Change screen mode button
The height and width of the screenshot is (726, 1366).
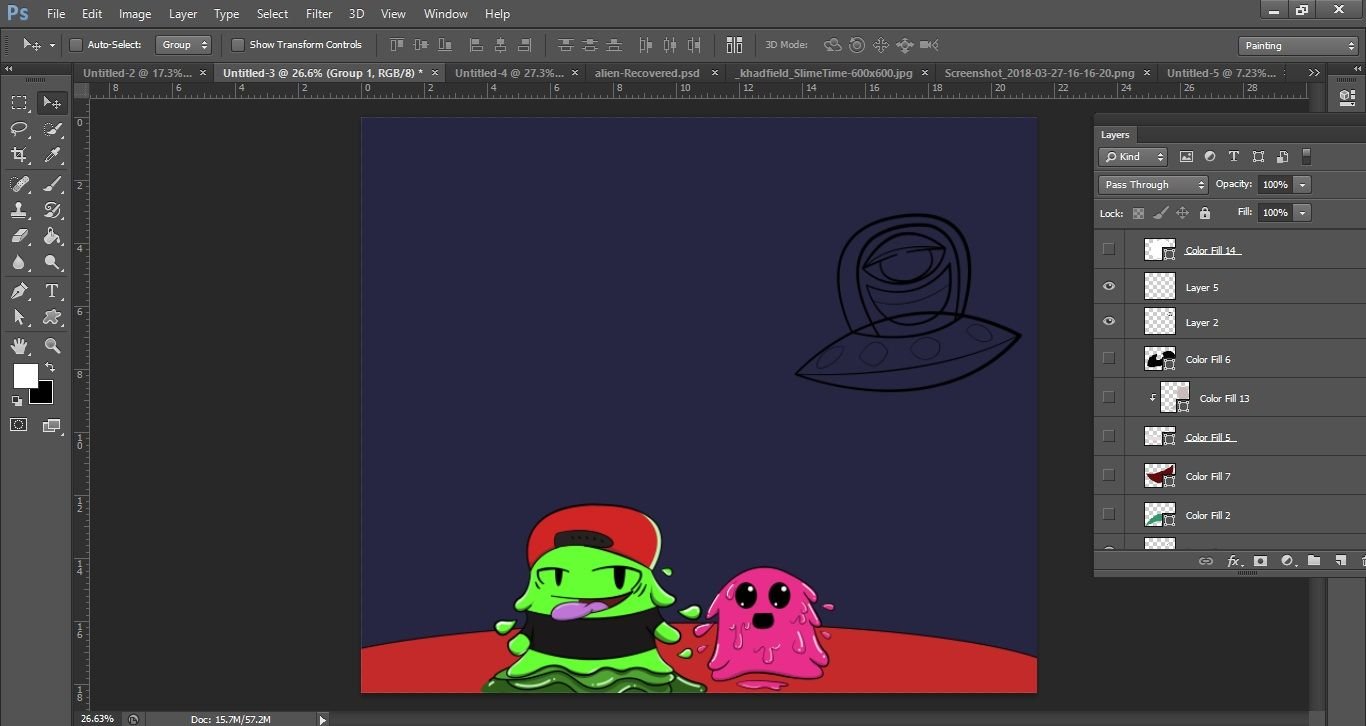point(52,425)
